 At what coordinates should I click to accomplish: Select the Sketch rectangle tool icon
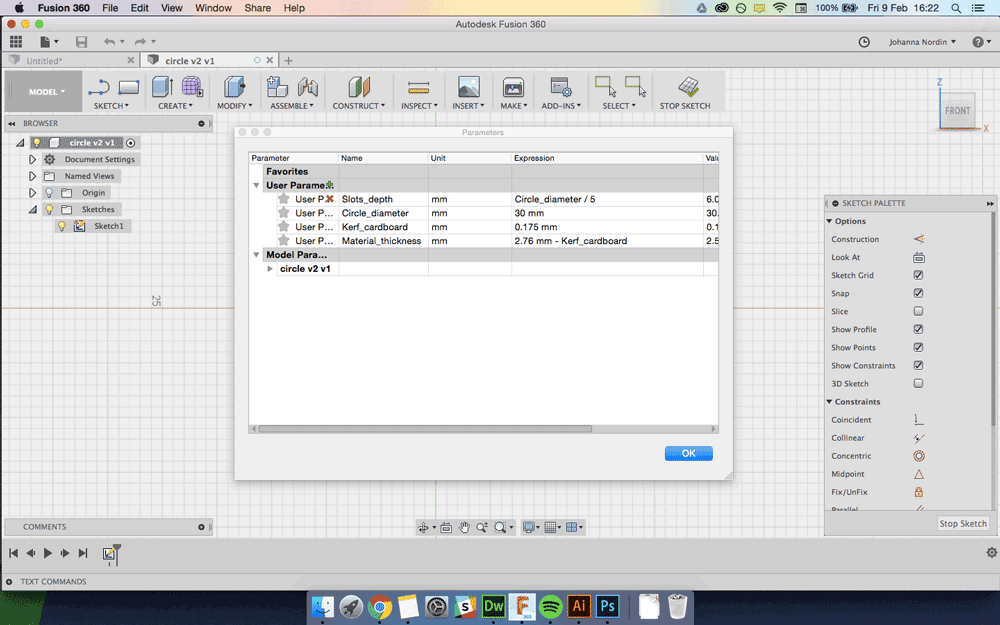tap(129, 87)
